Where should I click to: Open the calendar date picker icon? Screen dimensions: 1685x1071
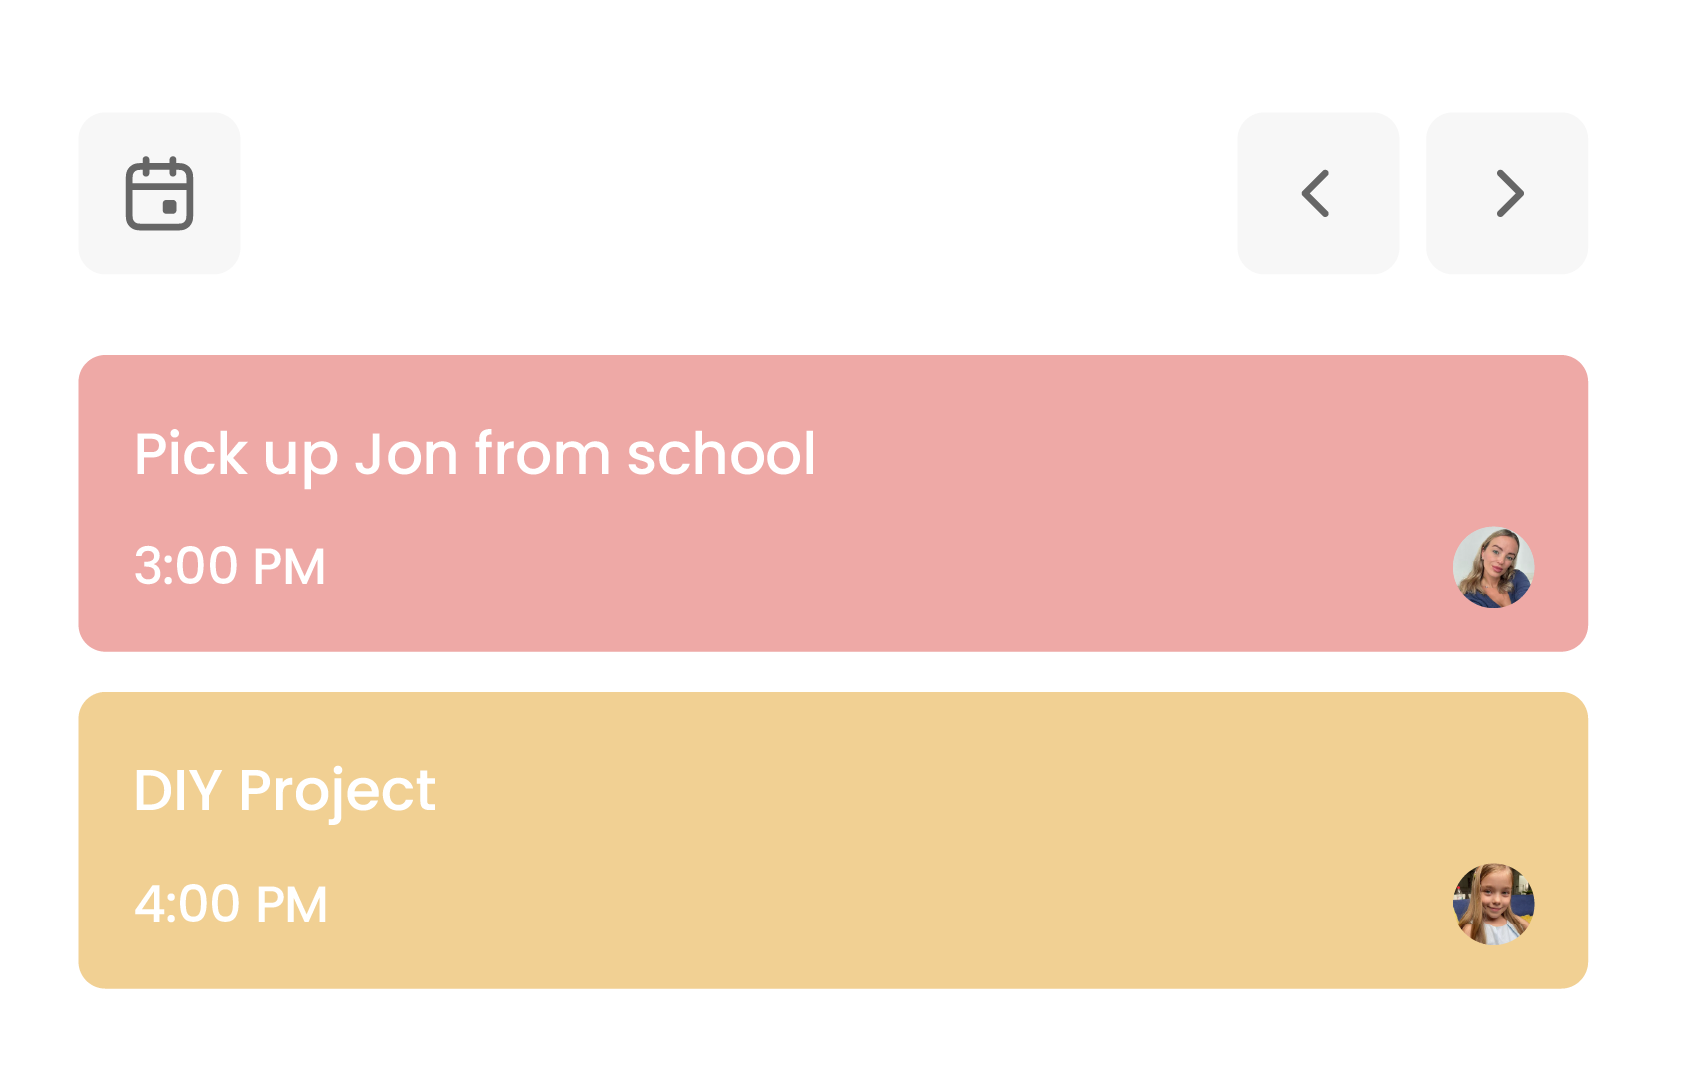coord(159,193)
